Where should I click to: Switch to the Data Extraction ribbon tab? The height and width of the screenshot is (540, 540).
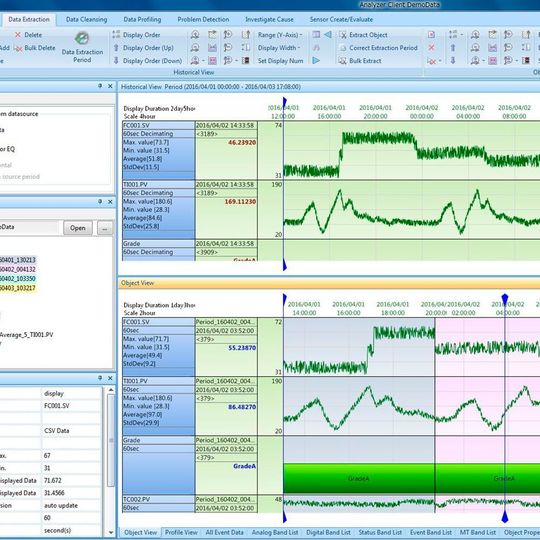pyautogui.click(x=29, y=19)
